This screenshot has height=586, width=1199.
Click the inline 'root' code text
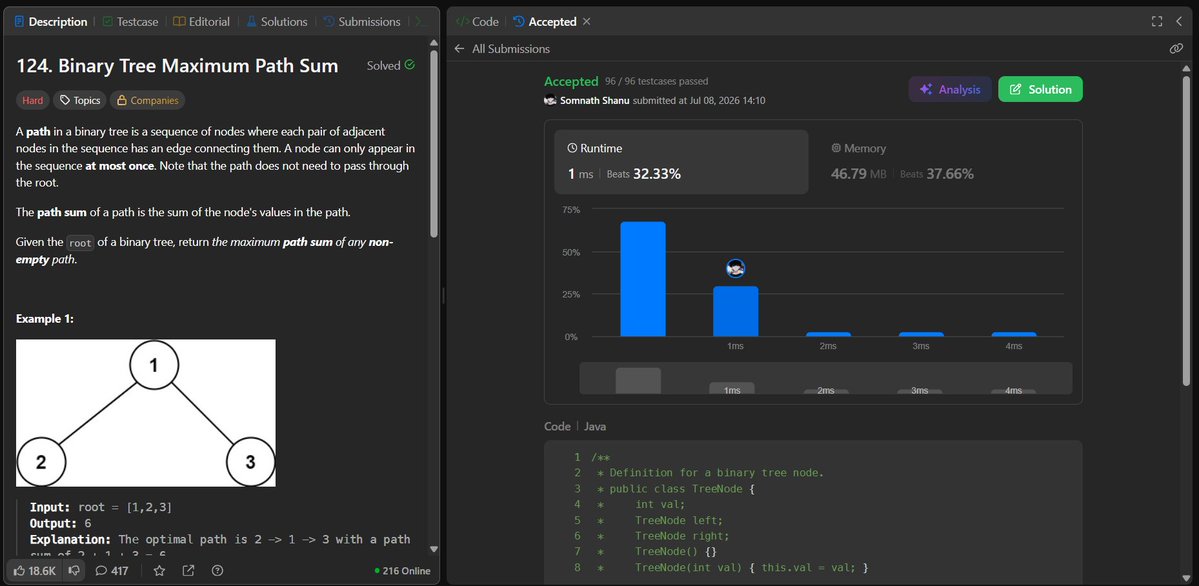point(80,243)
